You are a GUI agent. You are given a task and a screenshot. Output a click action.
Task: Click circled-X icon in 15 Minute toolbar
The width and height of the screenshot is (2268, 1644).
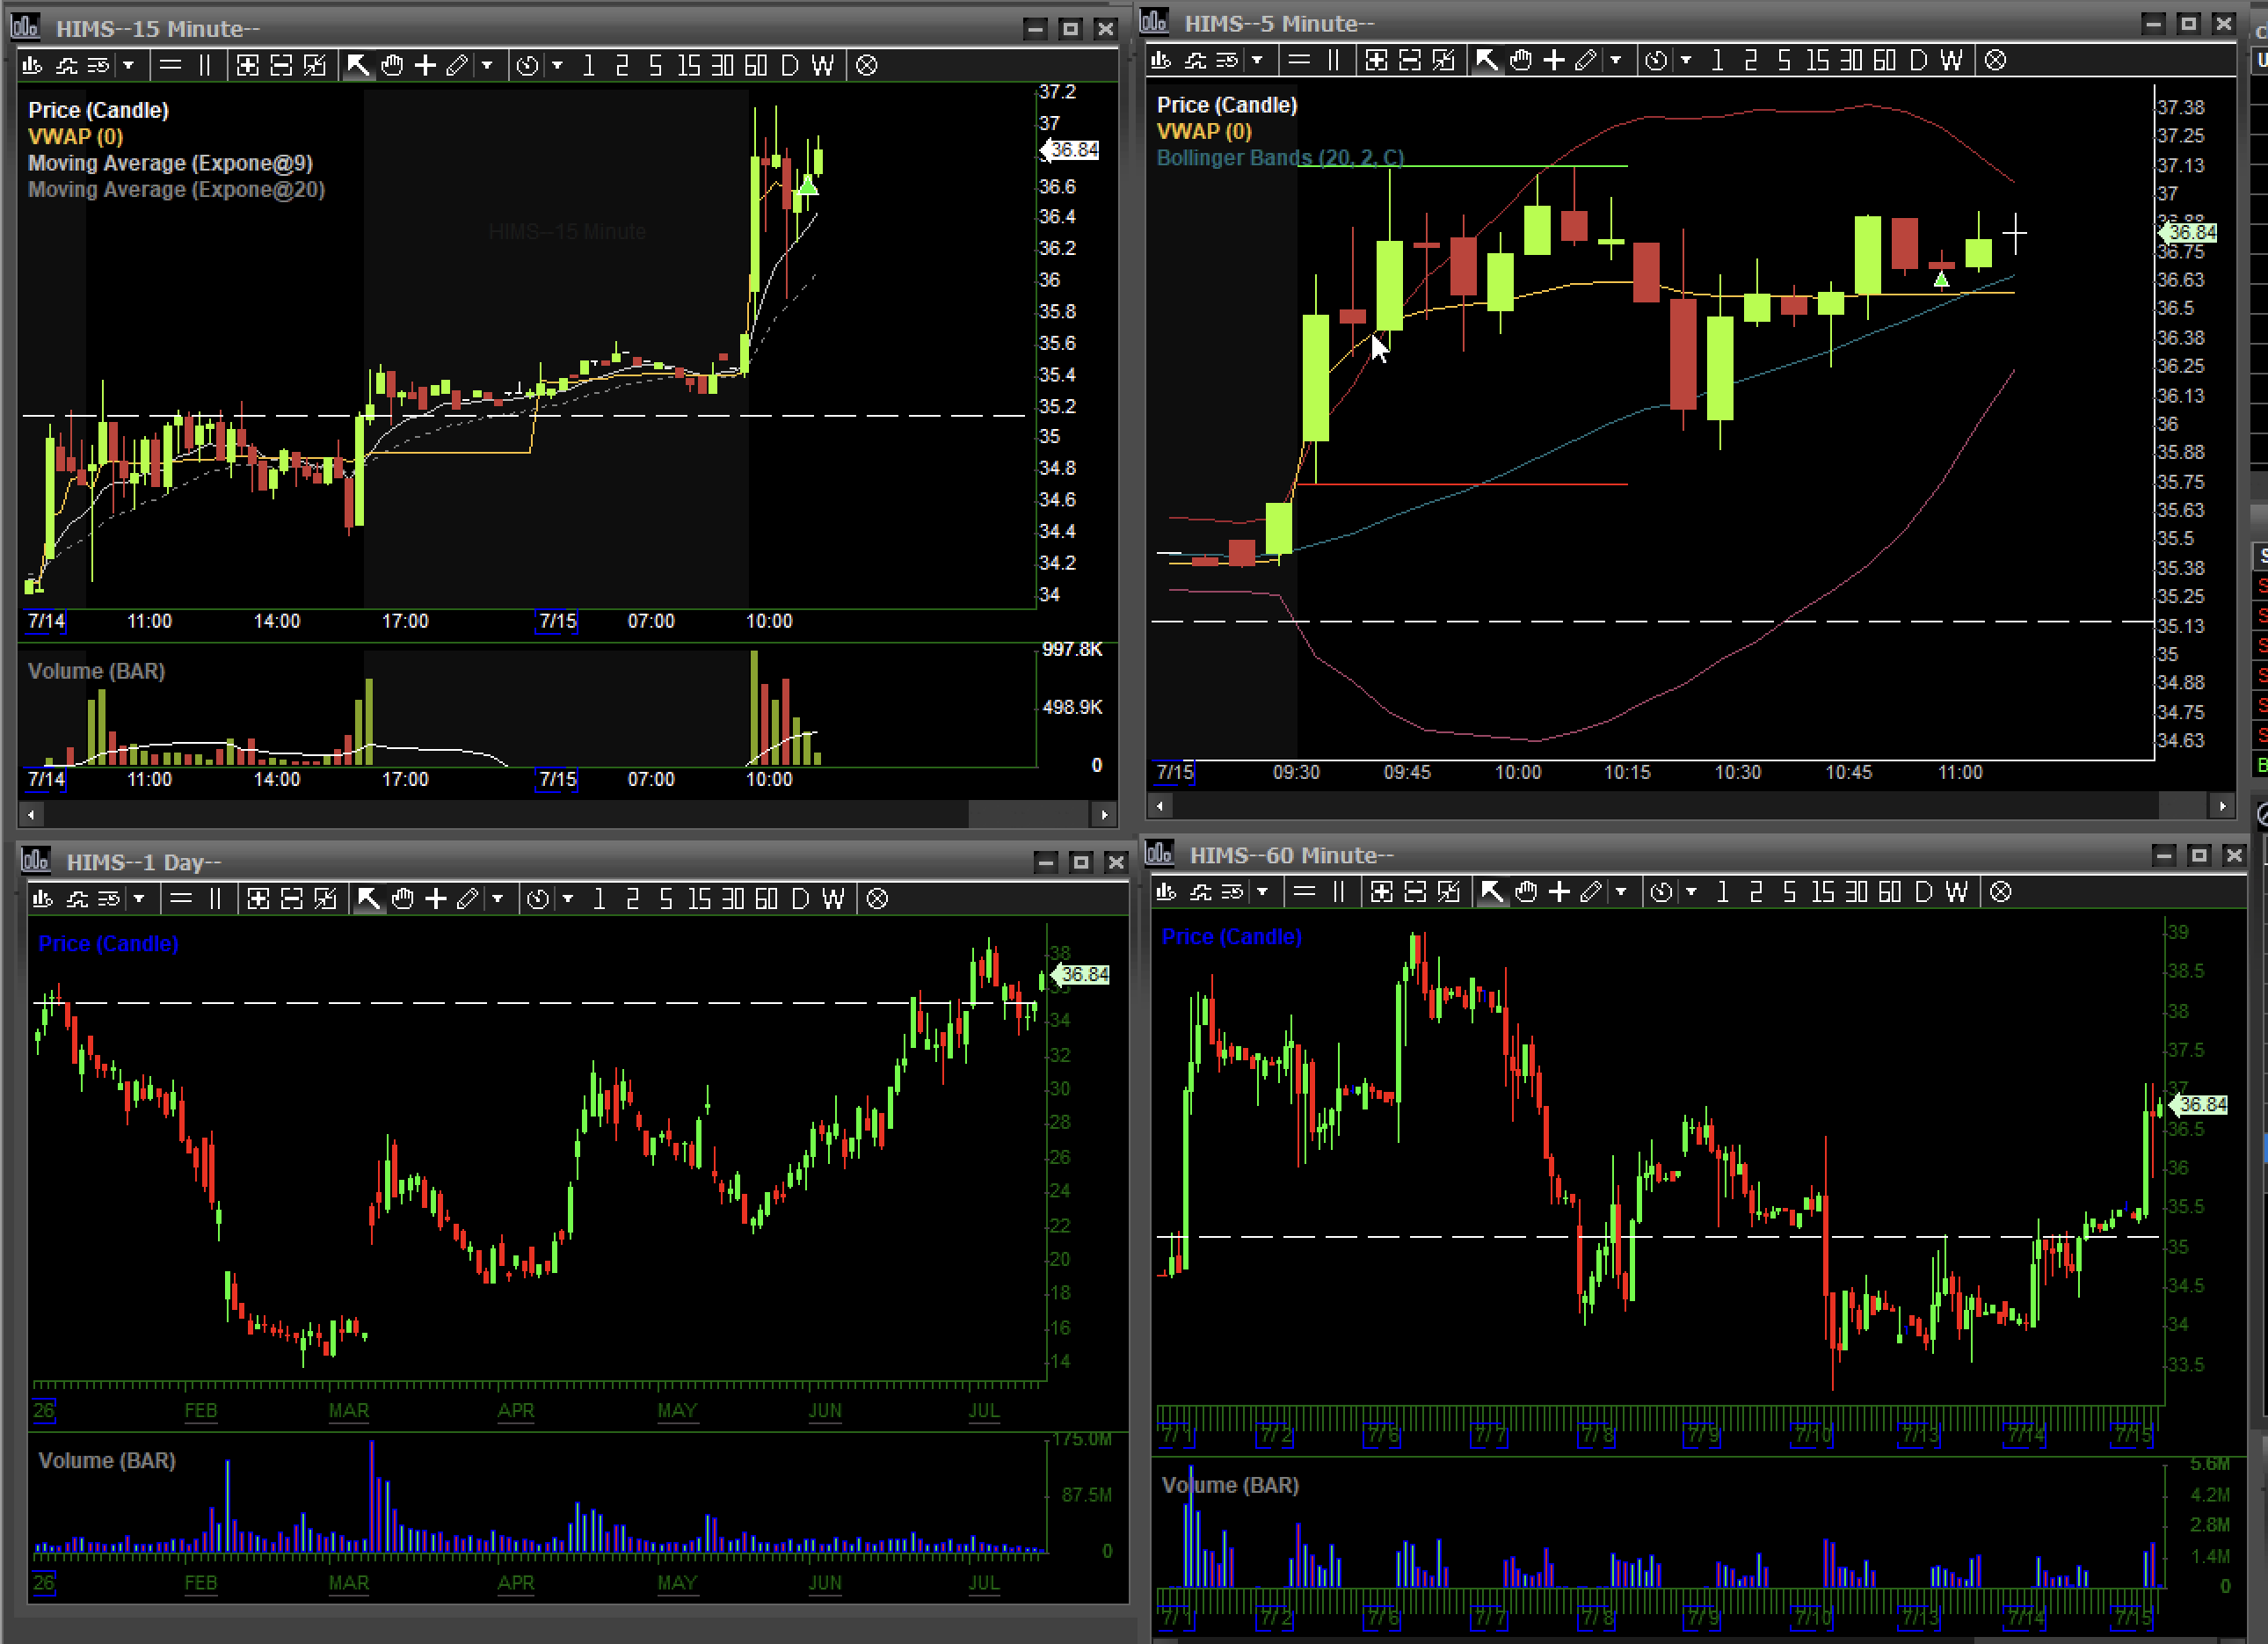click(867, 66)
